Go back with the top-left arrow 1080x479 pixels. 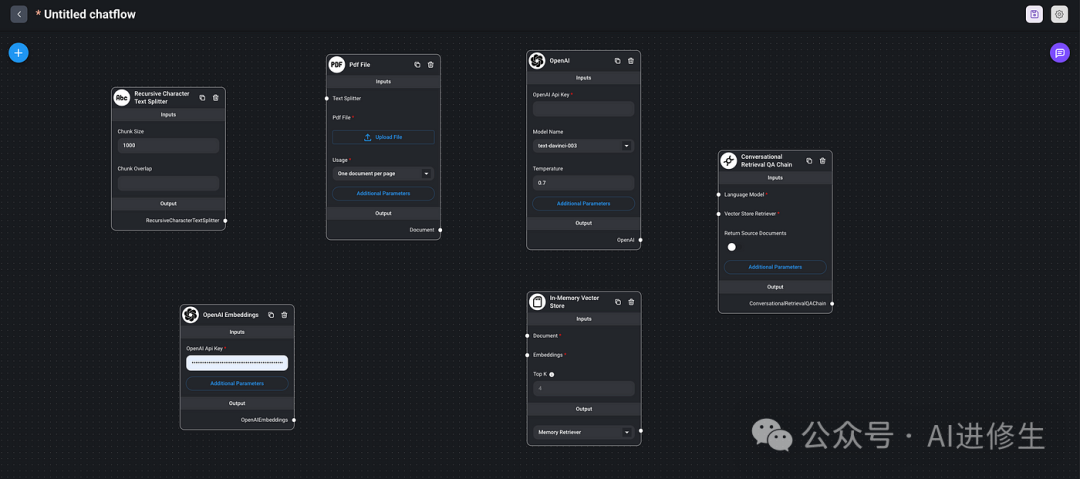pos(19,14)
